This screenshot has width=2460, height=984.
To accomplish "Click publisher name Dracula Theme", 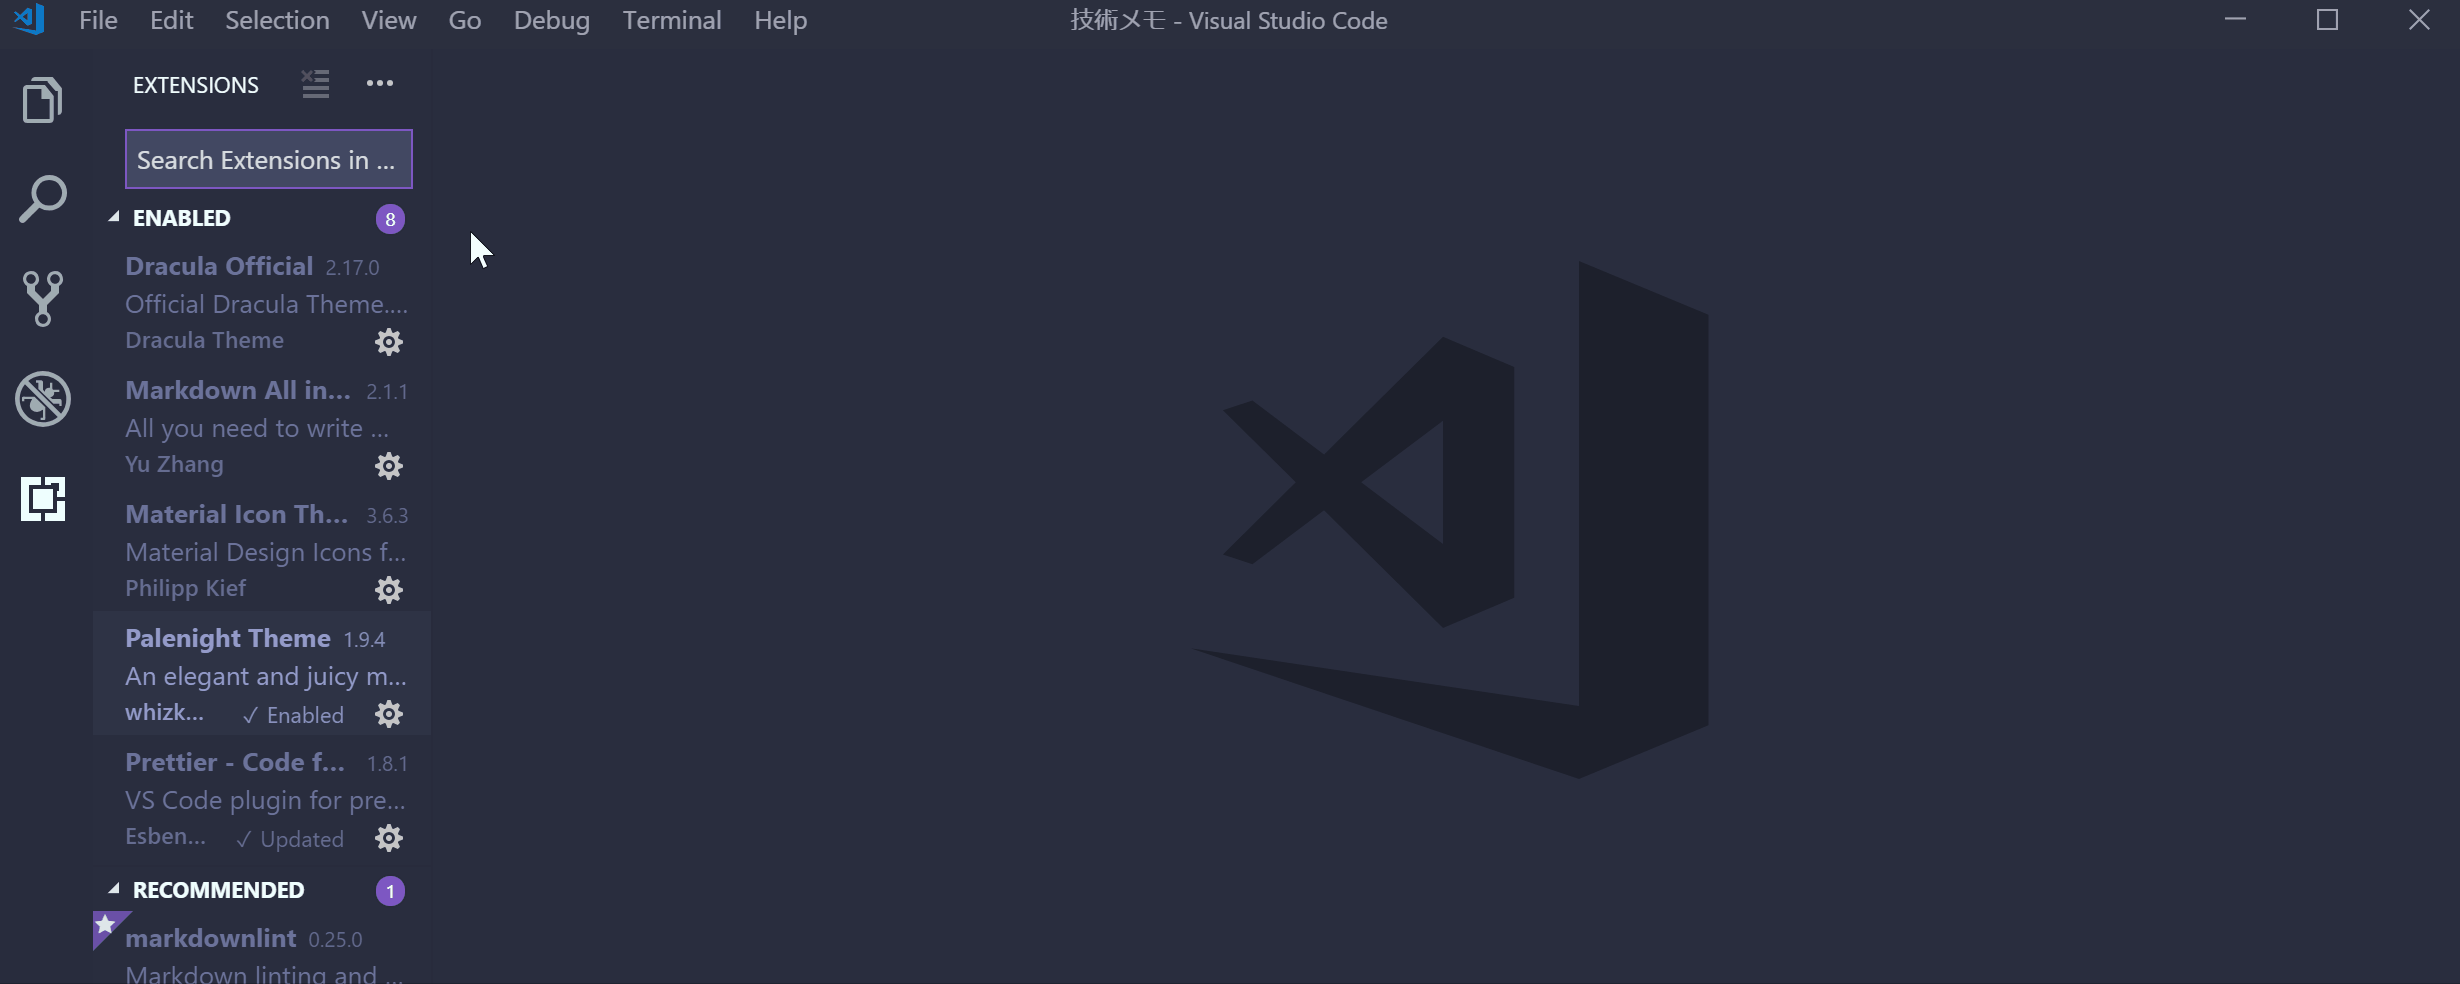I will click(x=204, y=340).
